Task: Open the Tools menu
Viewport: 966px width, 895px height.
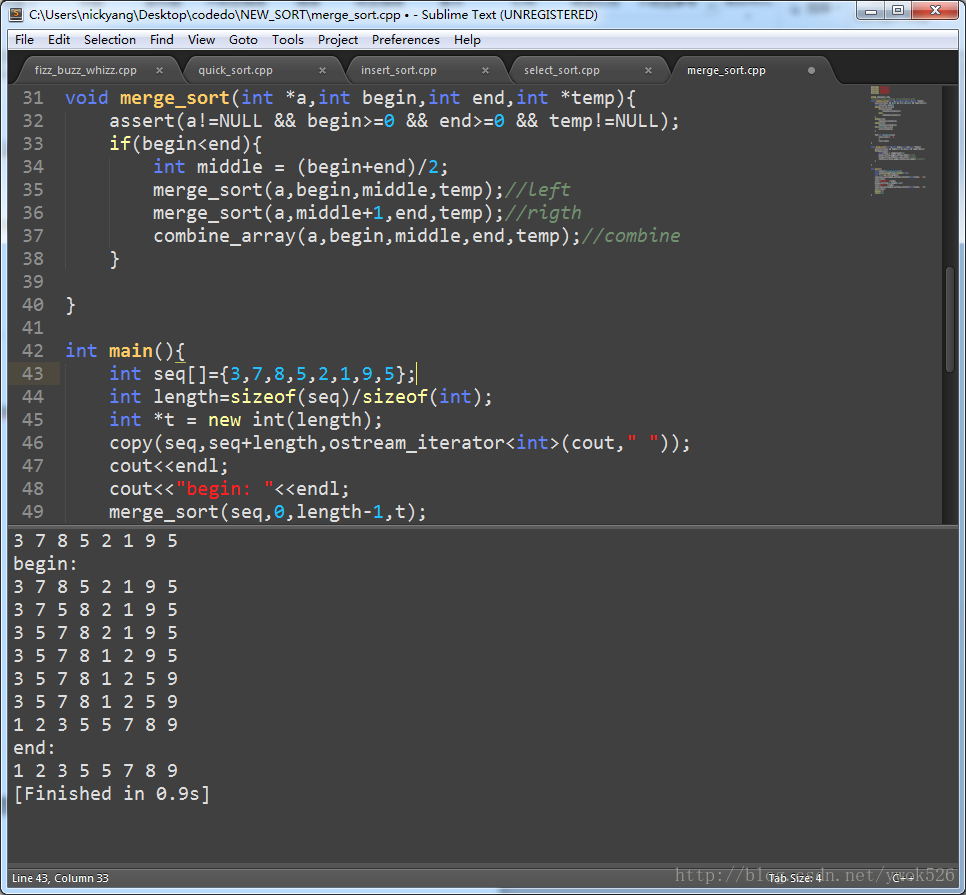Action: (x=288, y=39)
